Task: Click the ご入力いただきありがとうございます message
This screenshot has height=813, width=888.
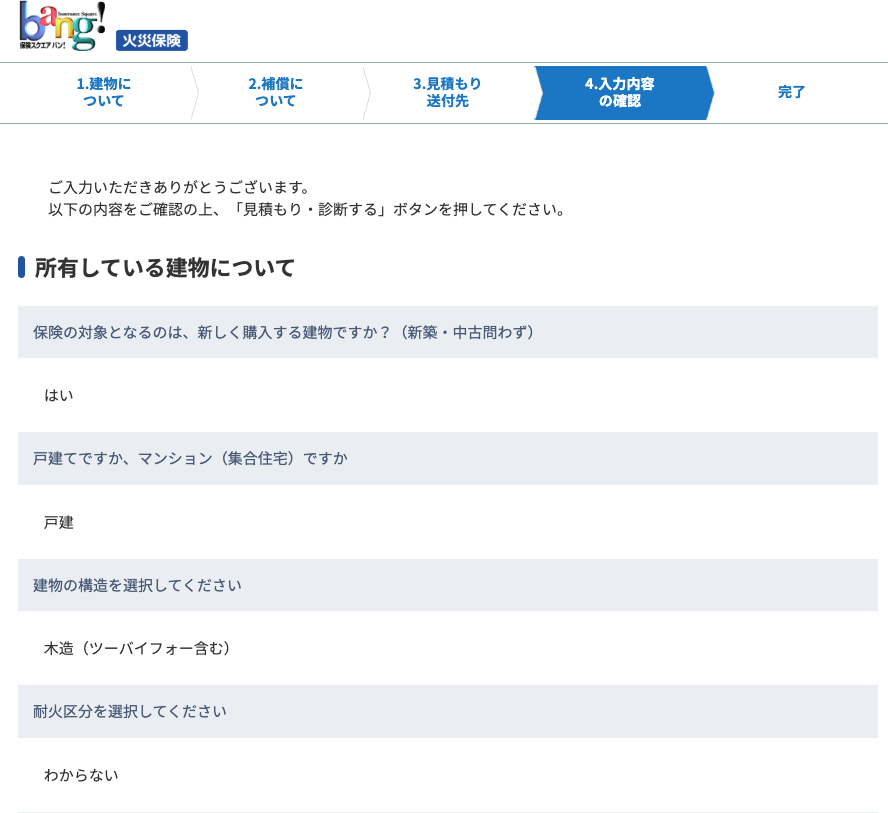Action: (180, 188)
